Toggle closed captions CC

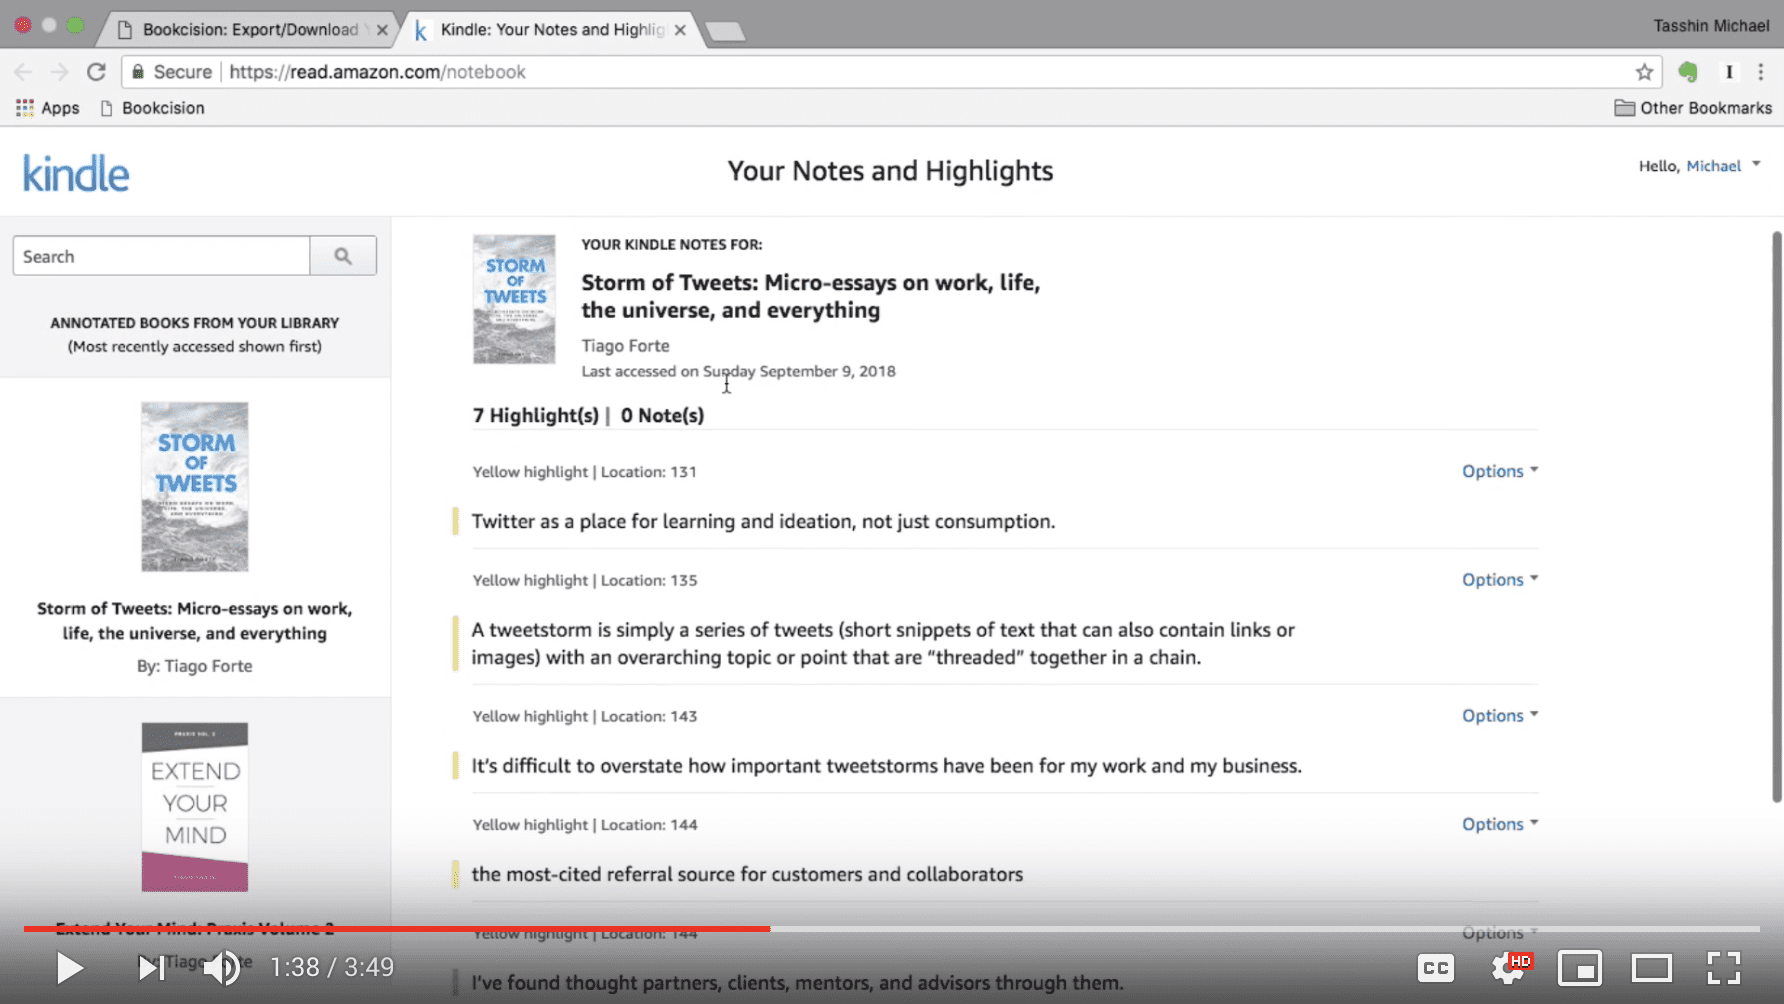1436,968
